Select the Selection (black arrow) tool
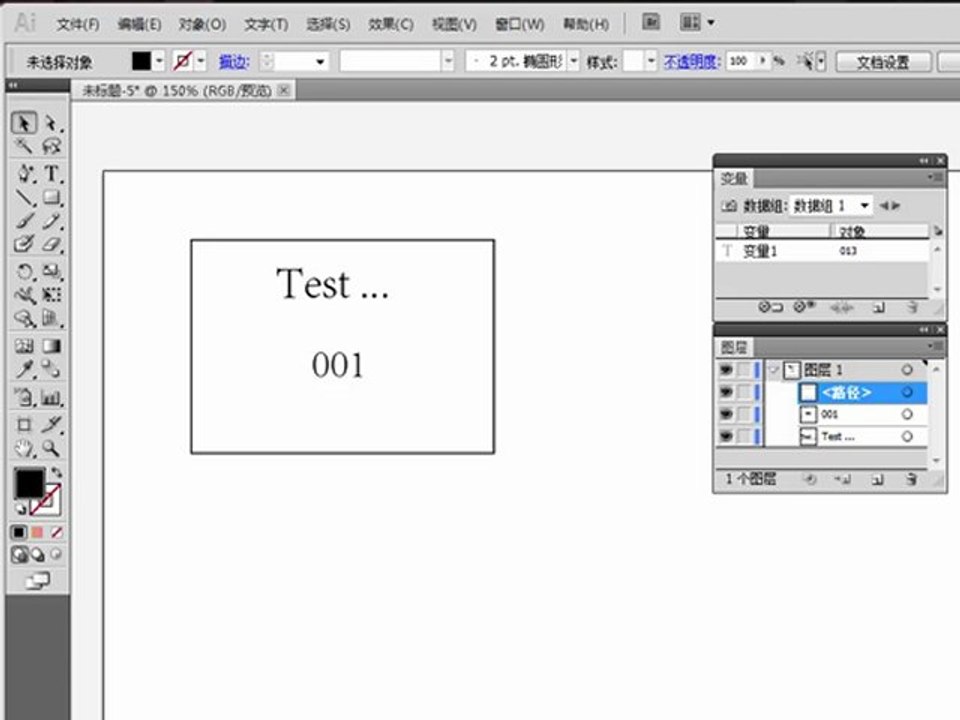The height and width of the screenshot is (720, 960). [24, 123]
